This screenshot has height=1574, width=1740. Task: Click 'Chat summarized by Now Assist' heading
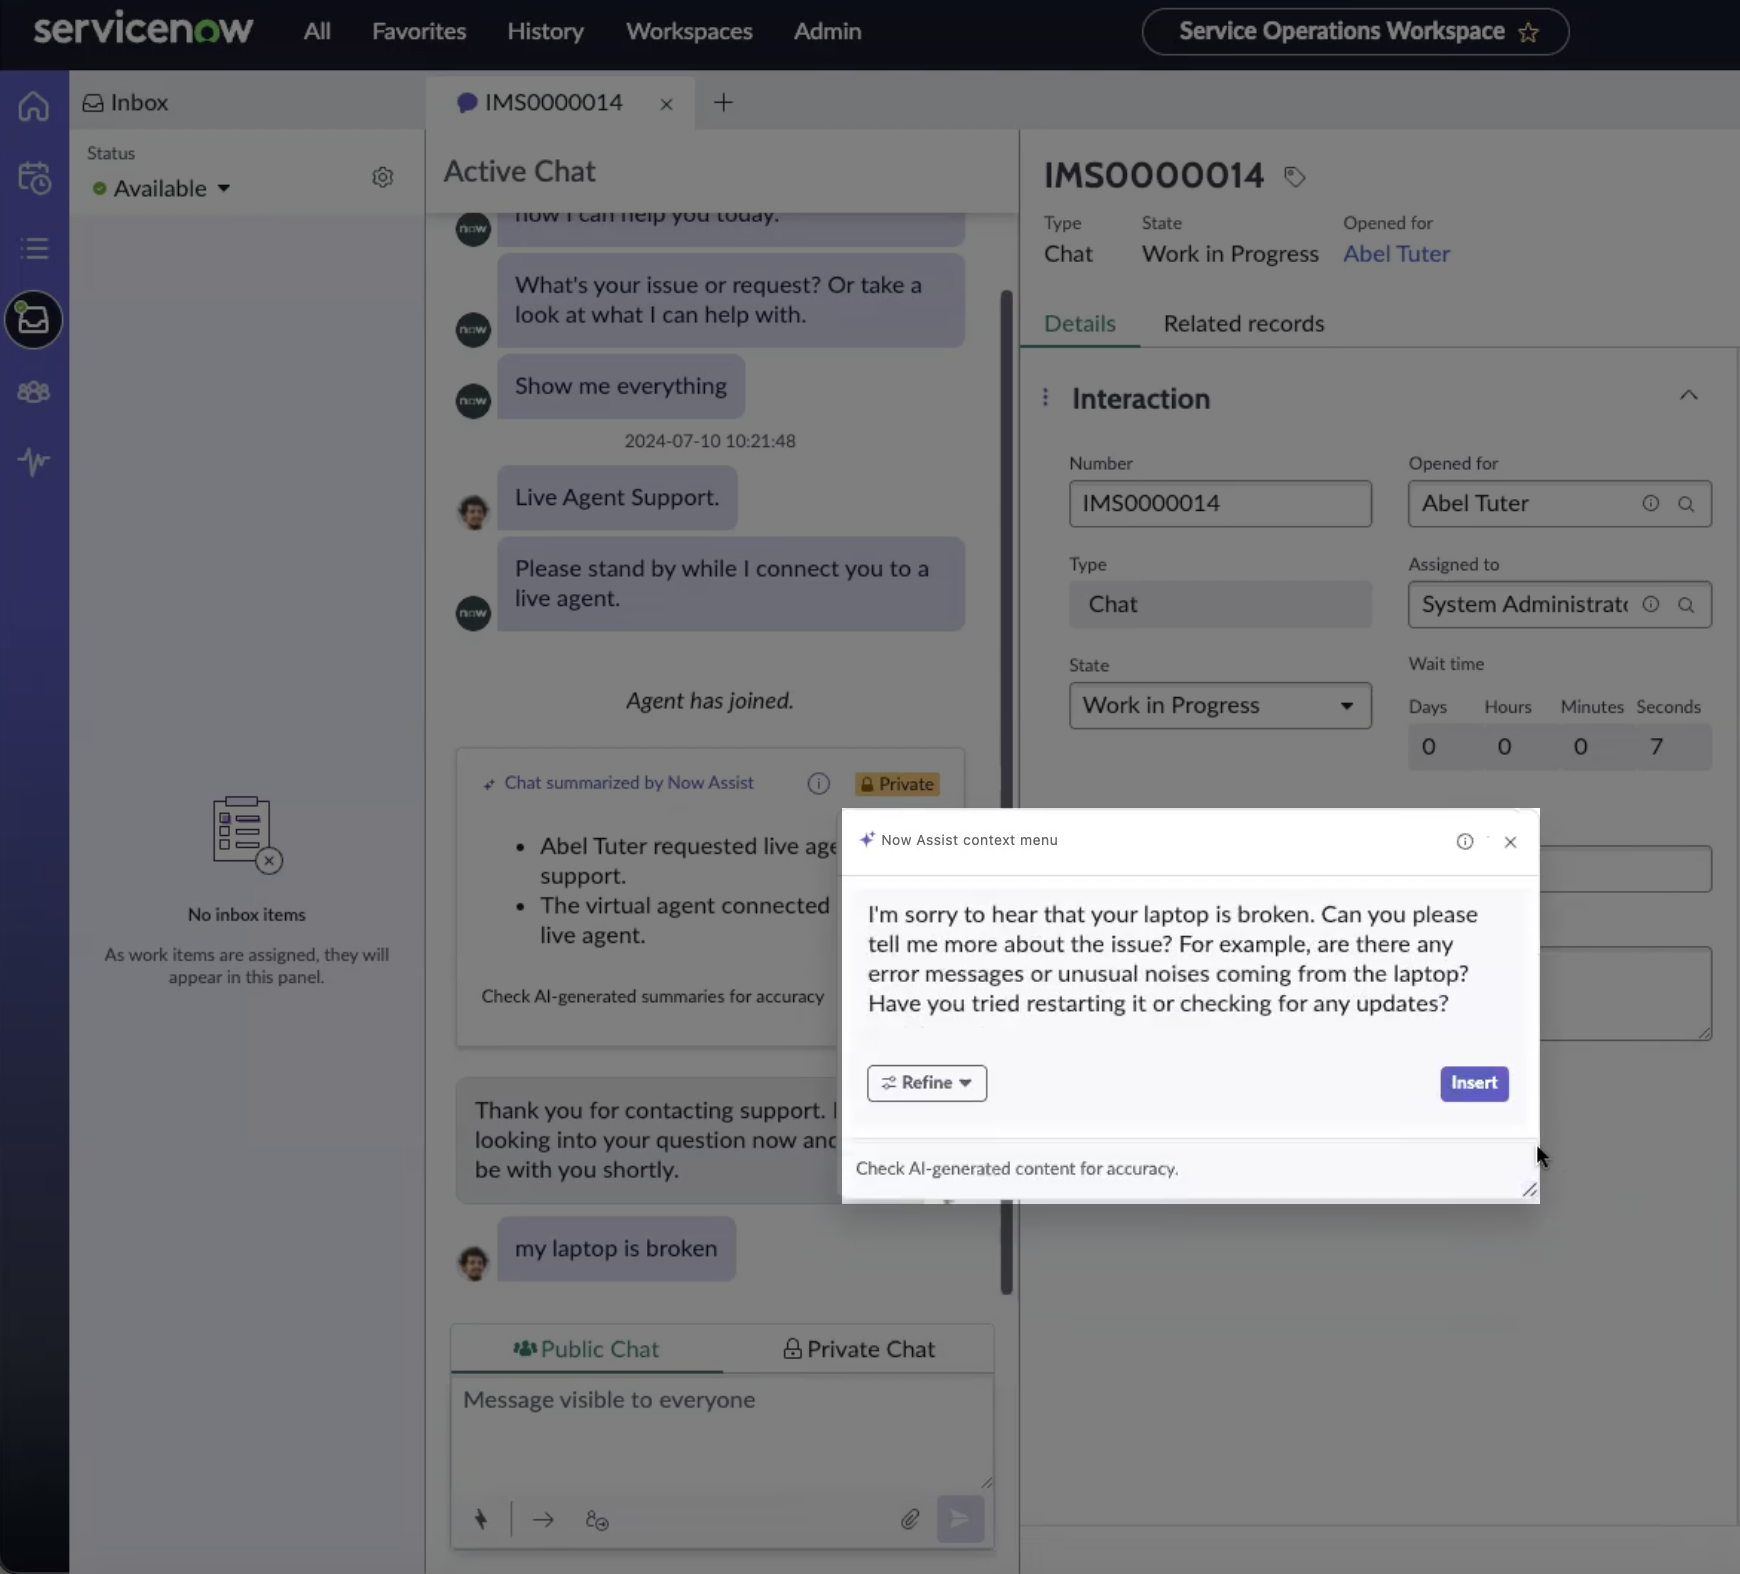coord(629,783)
